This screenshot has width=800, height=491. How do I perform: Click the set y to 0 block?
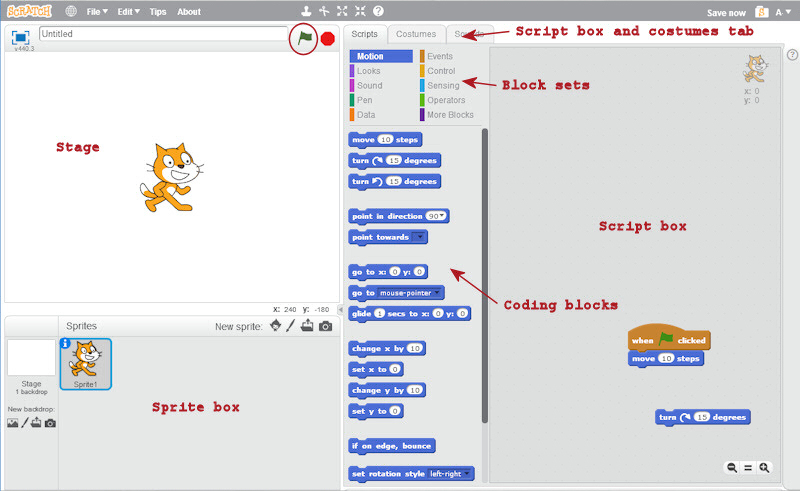pos(376,411)
